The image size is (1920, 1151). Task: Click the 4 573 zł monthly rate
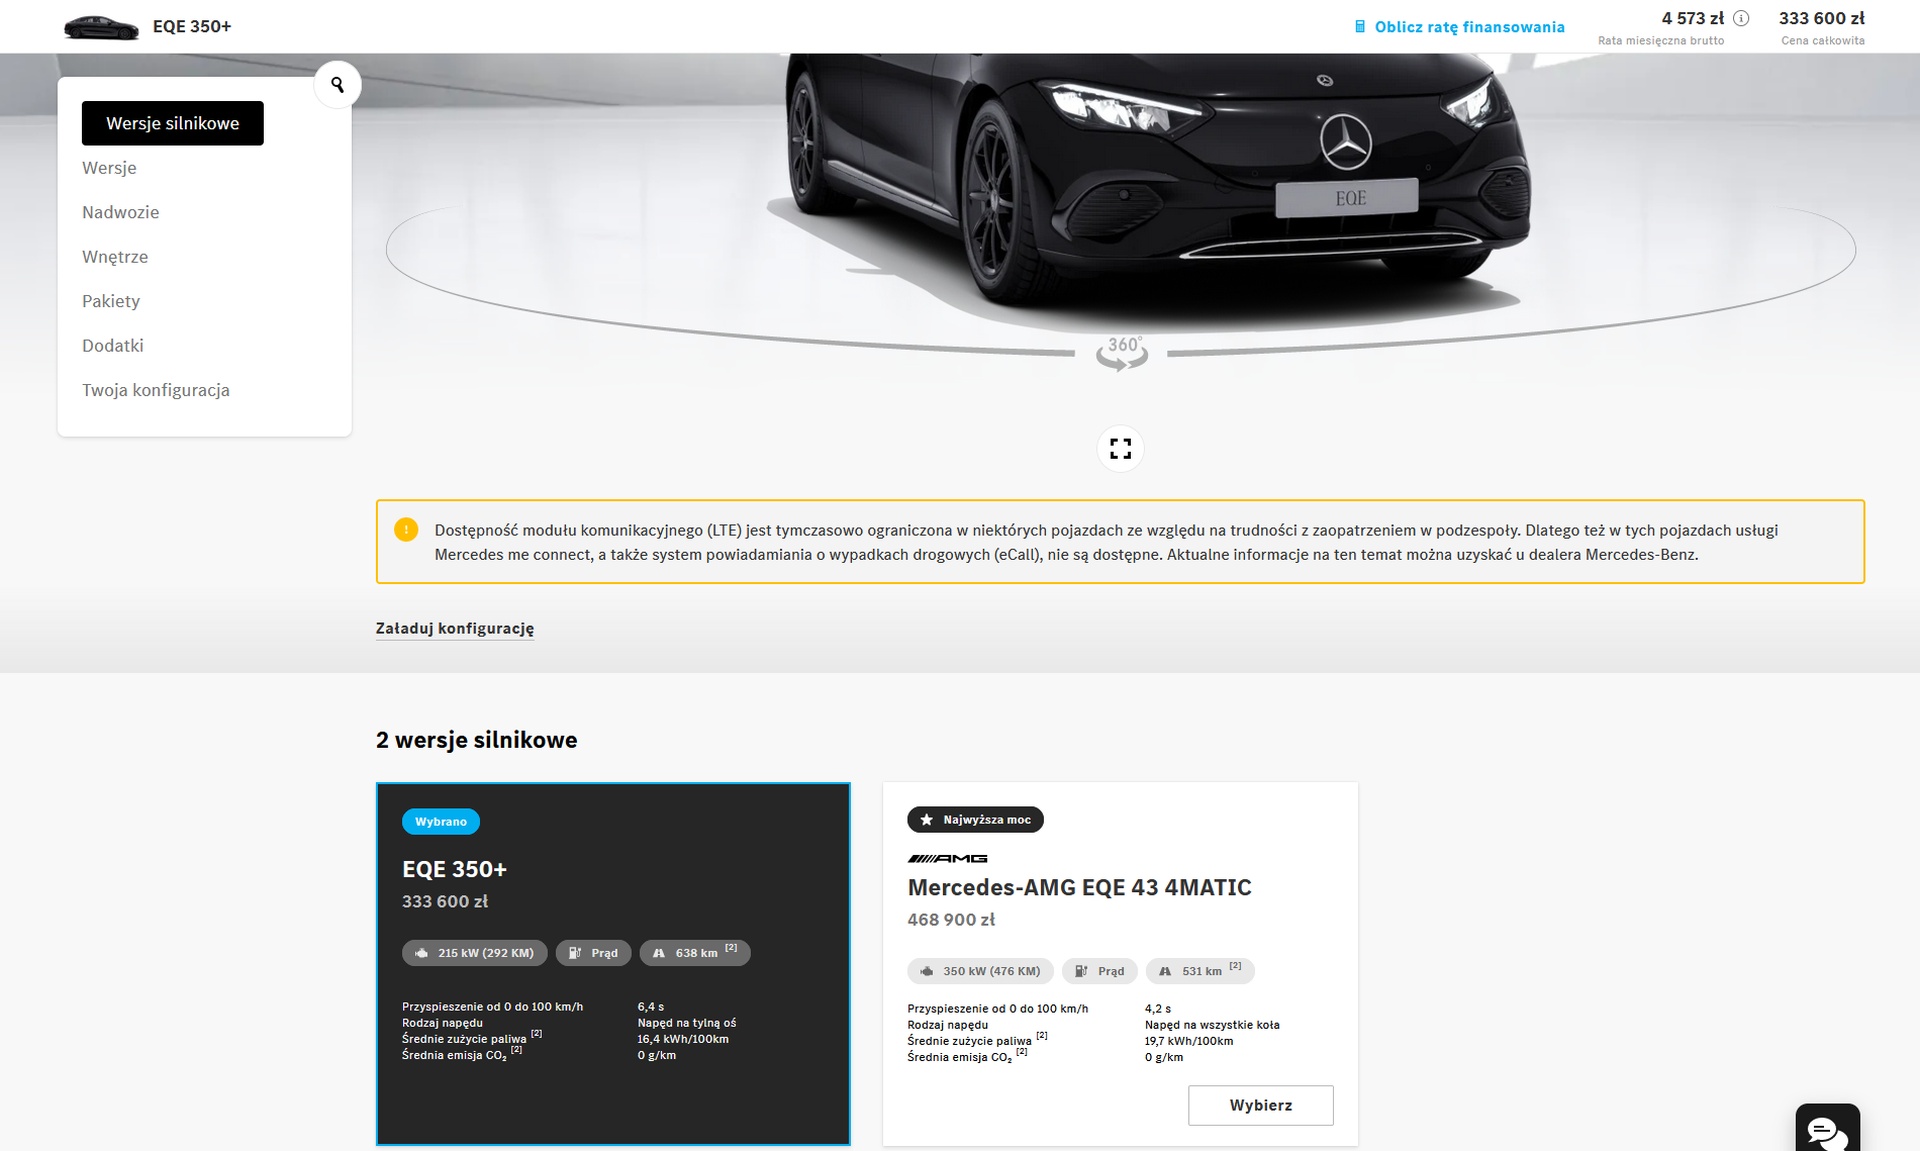pyautogui.click(x=1692, y=18)
